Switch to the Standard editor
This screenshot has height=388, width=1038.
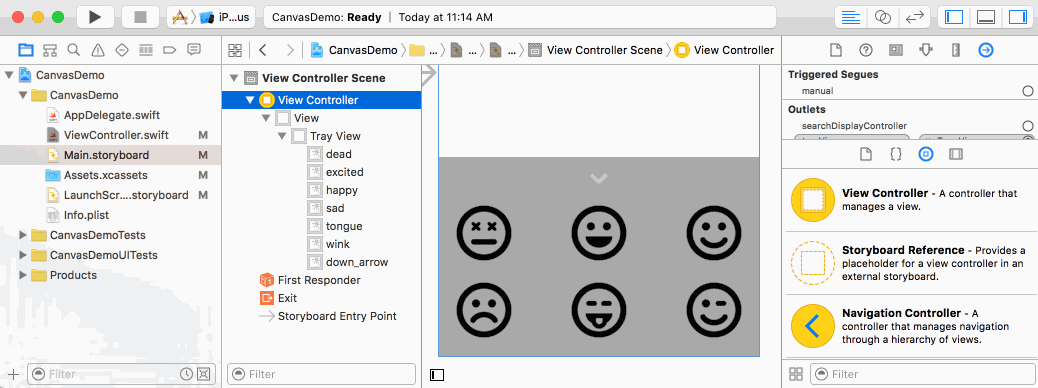tap(851, 17)
